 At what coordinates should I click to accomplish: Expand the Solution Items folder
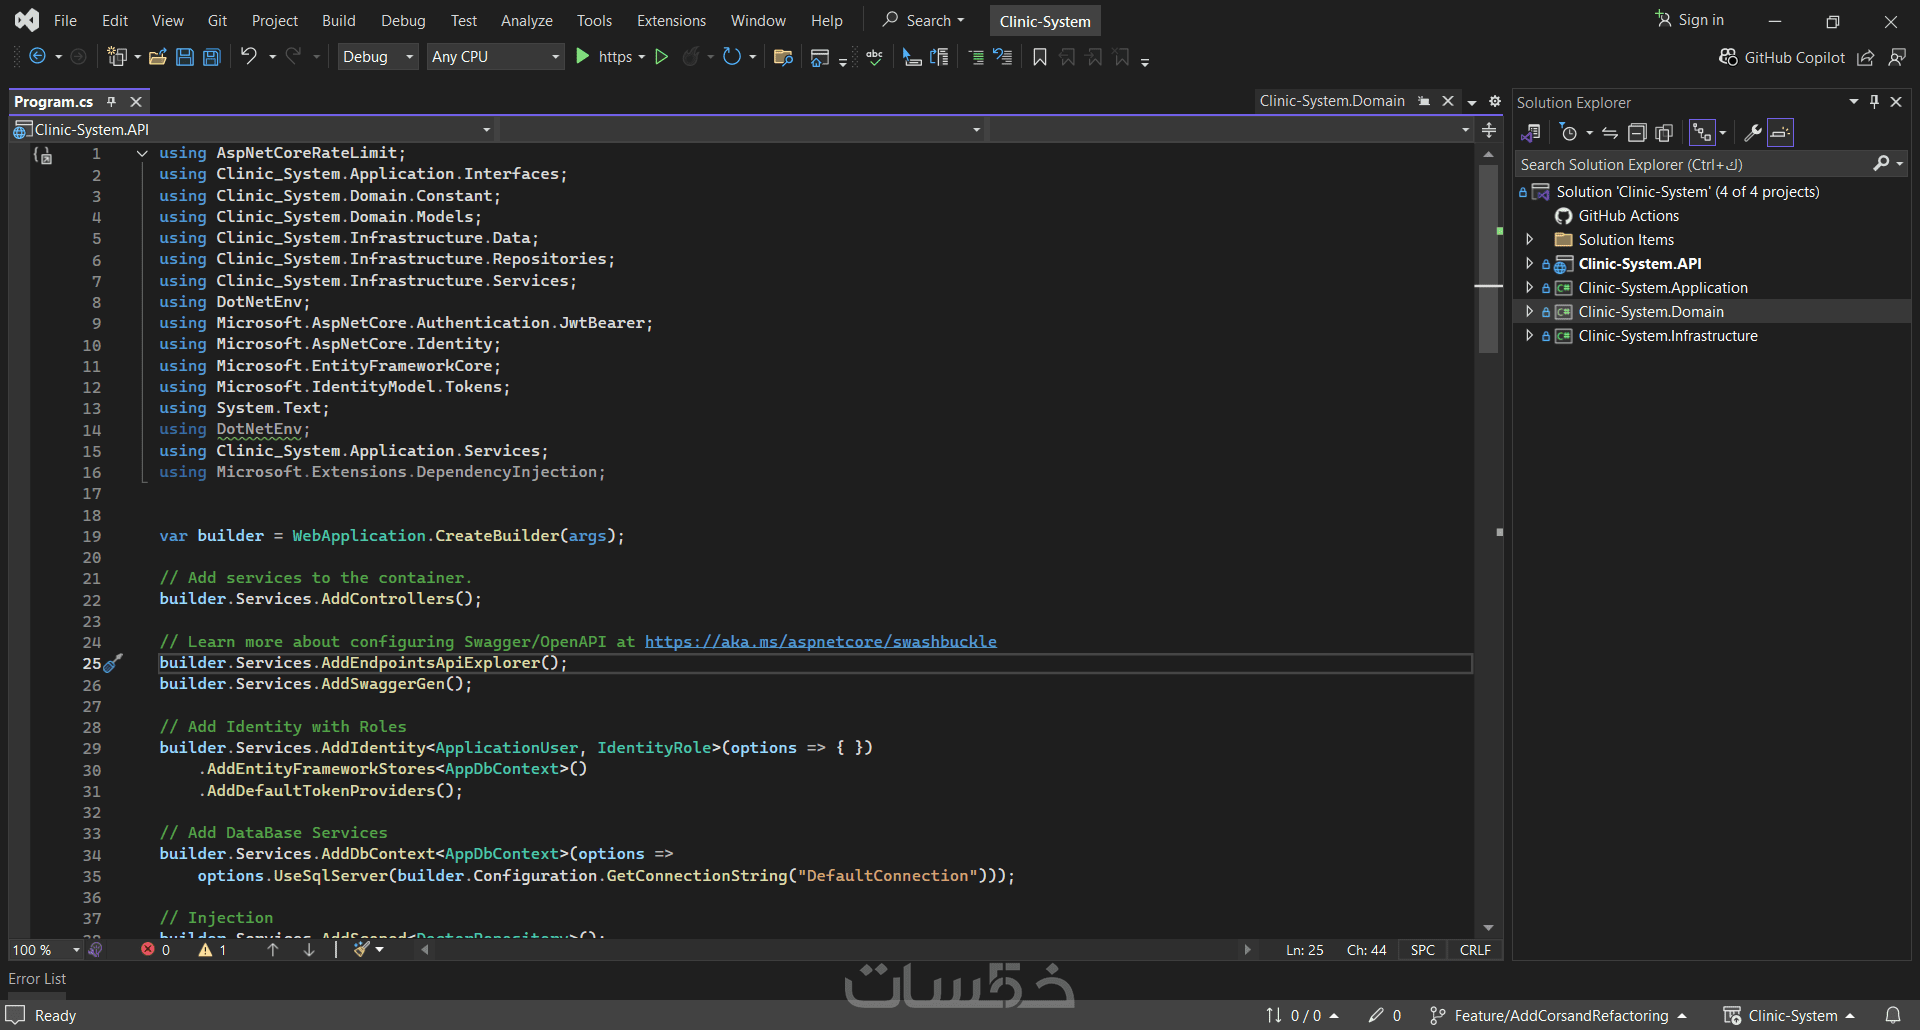click(x=1530, y=240)
